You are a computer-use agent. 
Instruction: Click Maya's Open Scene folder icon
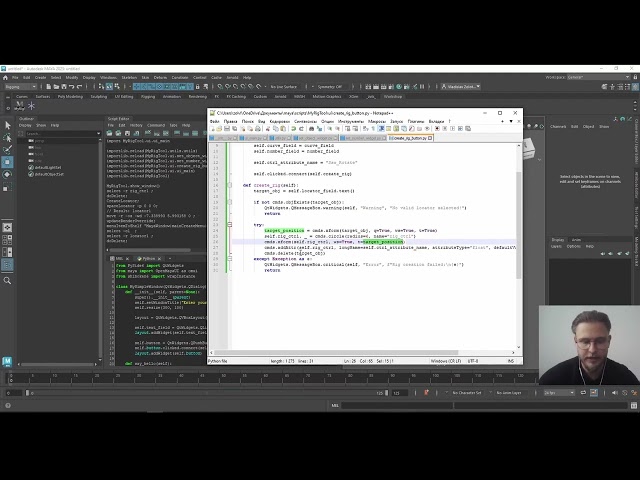(x=56, y=87)
